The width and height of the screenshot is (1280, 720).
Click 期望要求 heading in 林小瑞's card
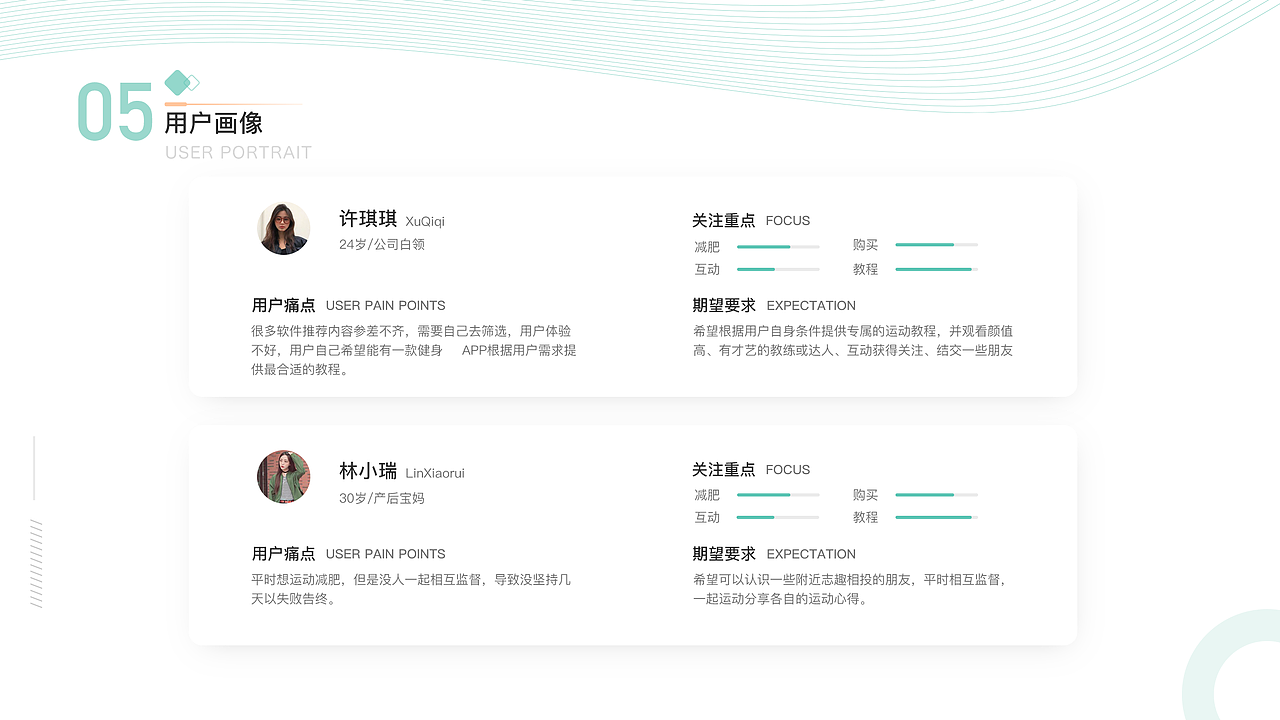724,553
